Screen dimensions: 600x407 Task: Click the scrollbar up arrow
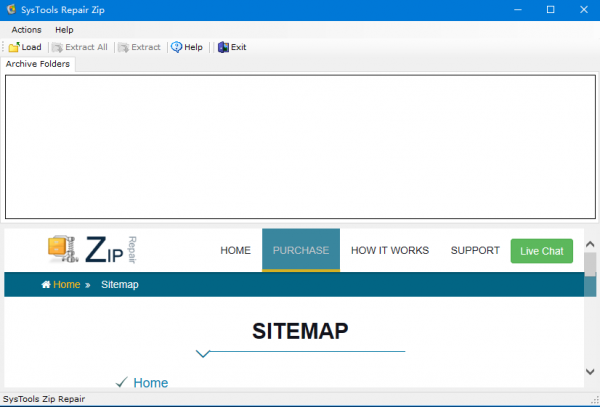[x=590, y=244]
